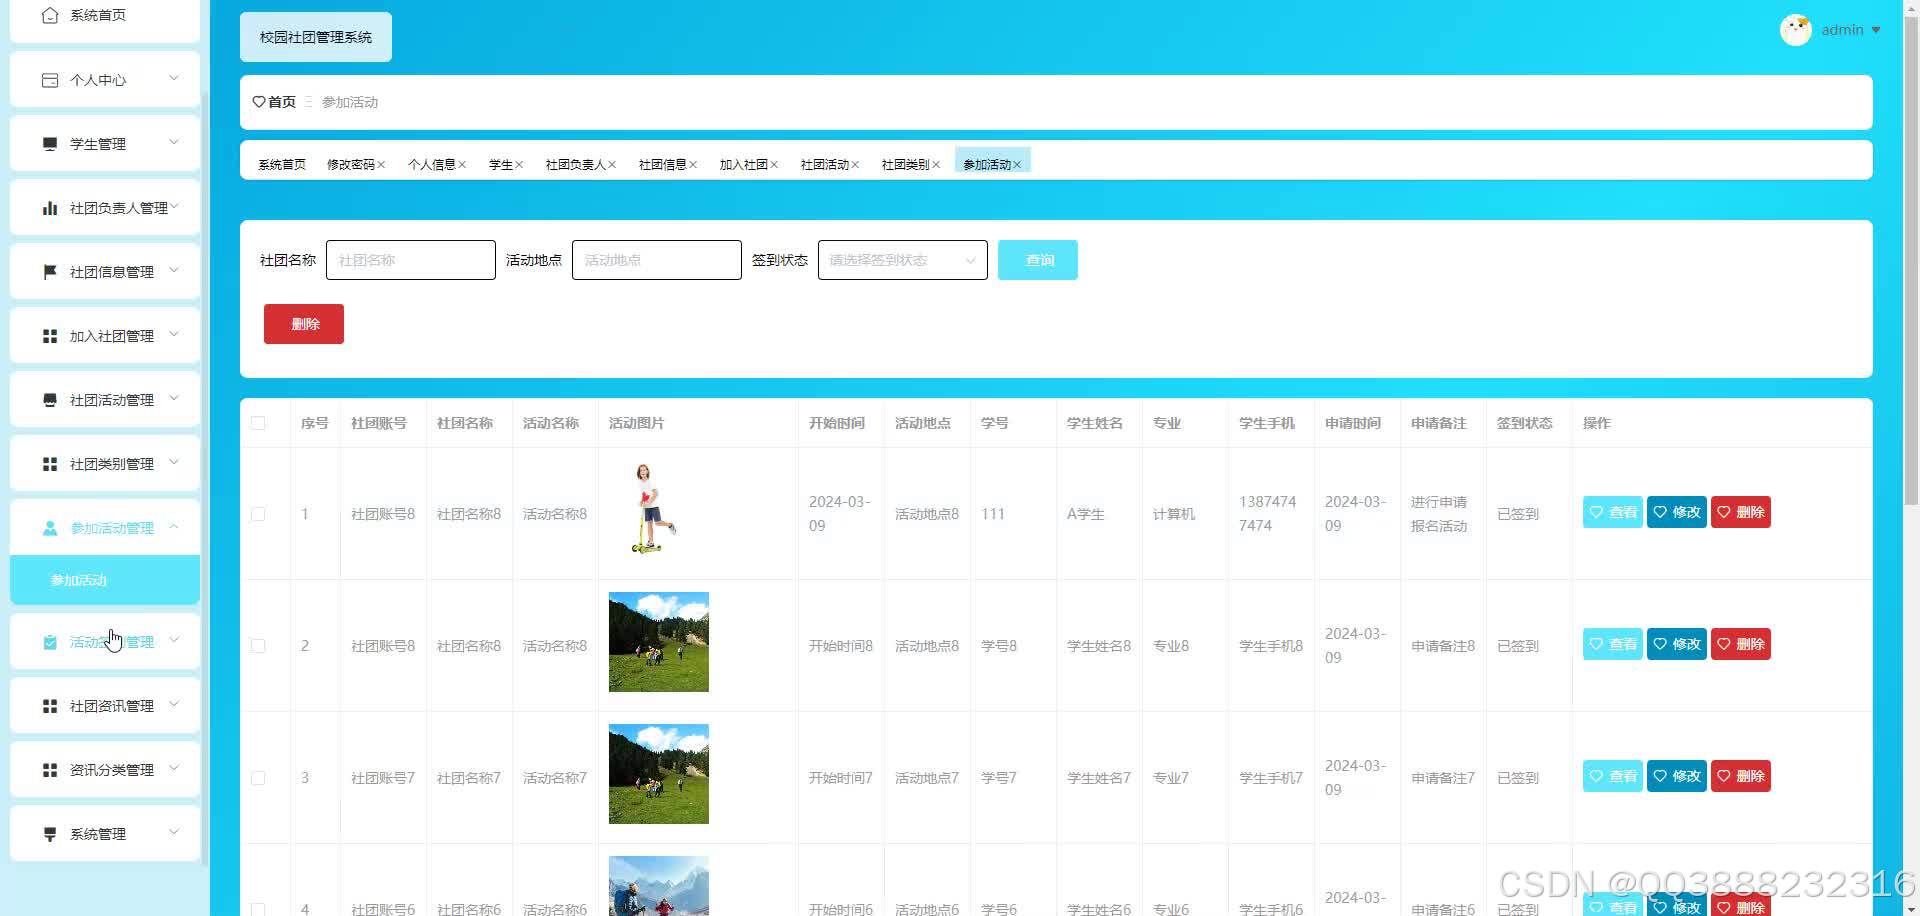Click the grid icon beside 社团资讯管理
1920x916 pixels.
coord(50,706)
